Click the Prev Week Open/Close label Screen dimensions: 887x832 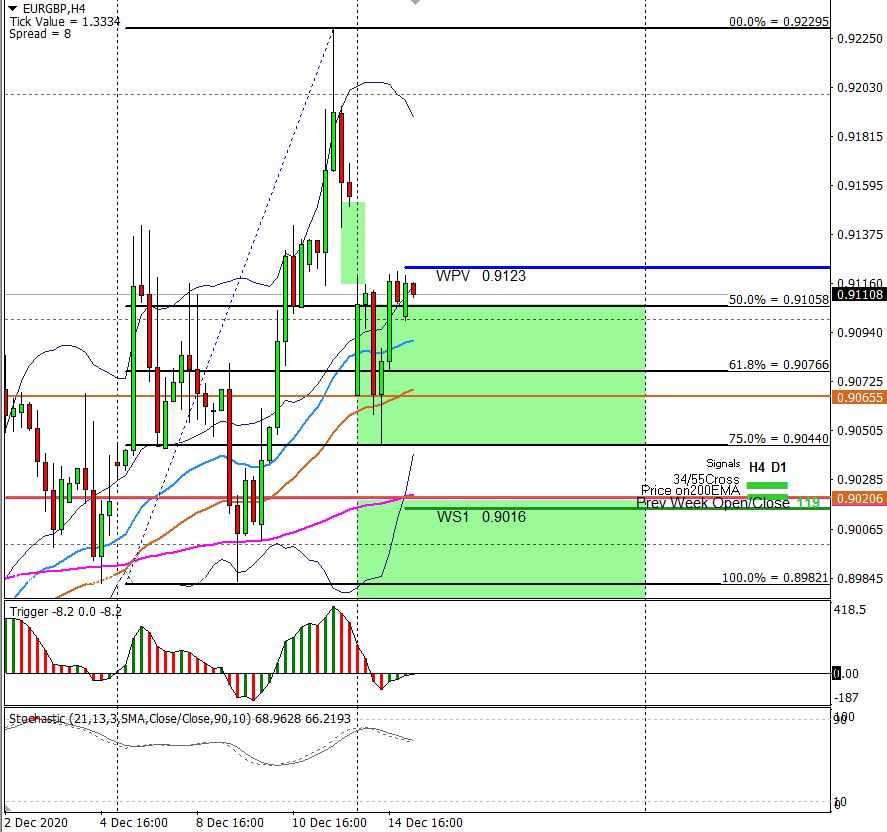pyautogui.click(x=714, y=502)
